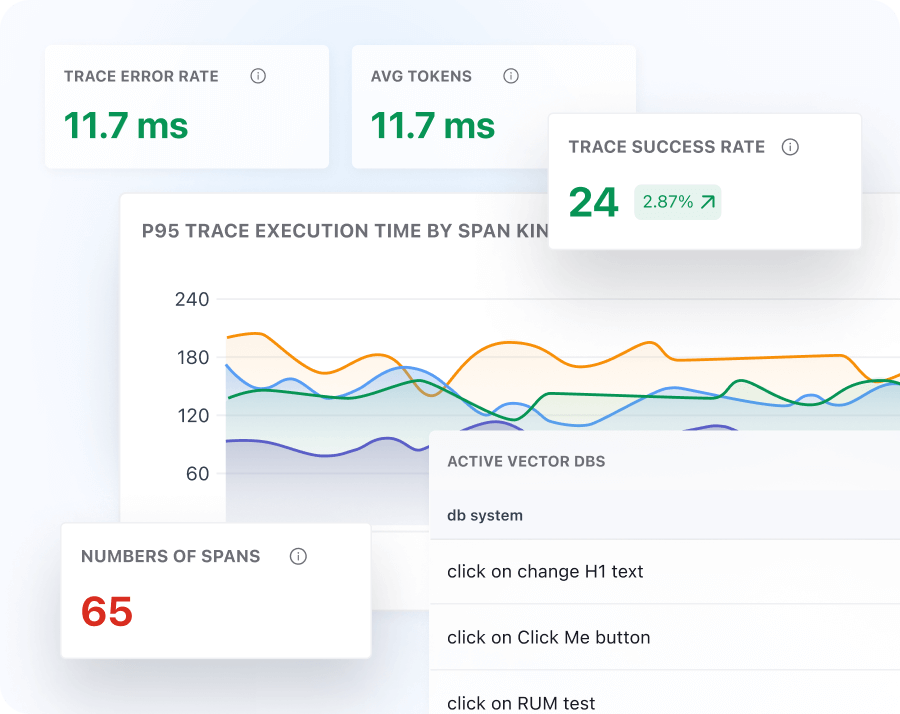The width and height of the screenshot is (900, 714).
Task: Click the 180 y-axis label
Action: [193, 358]
